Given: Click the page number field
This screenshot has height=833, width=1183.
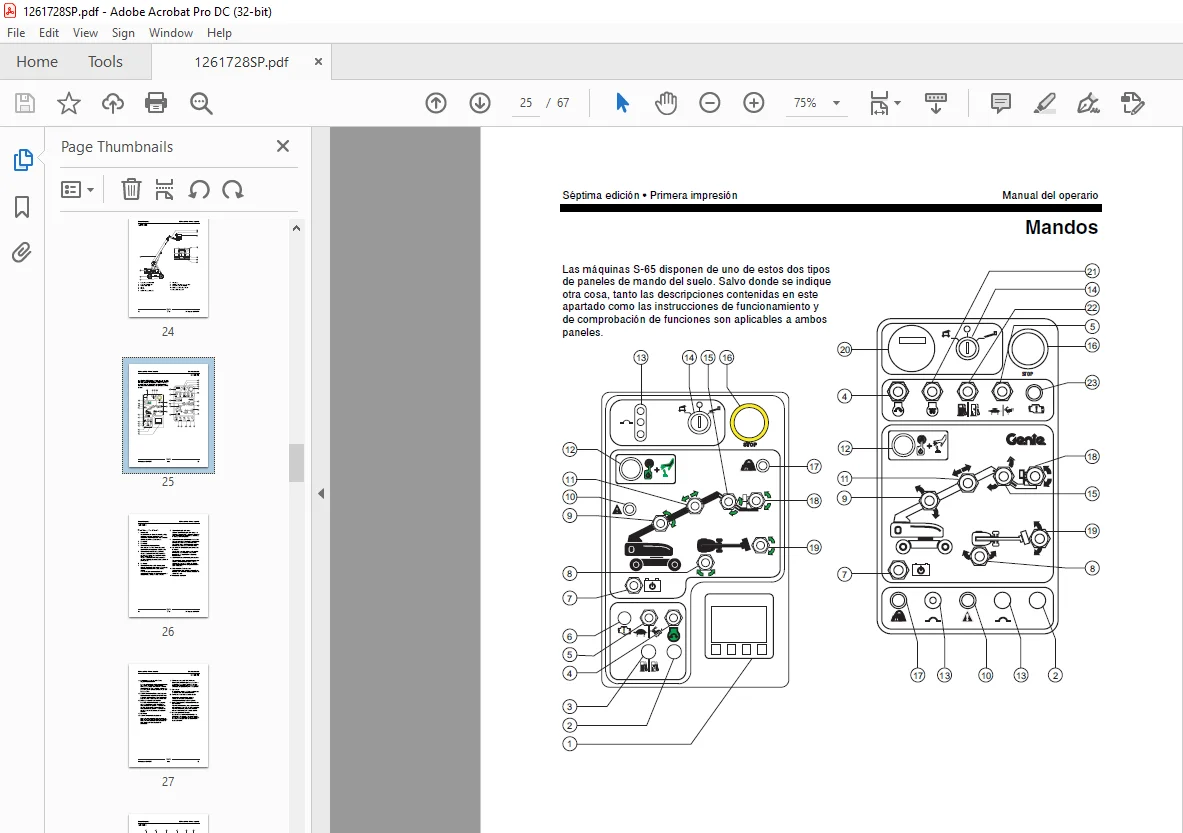Looking at the screenshot, I should (526, 103).
